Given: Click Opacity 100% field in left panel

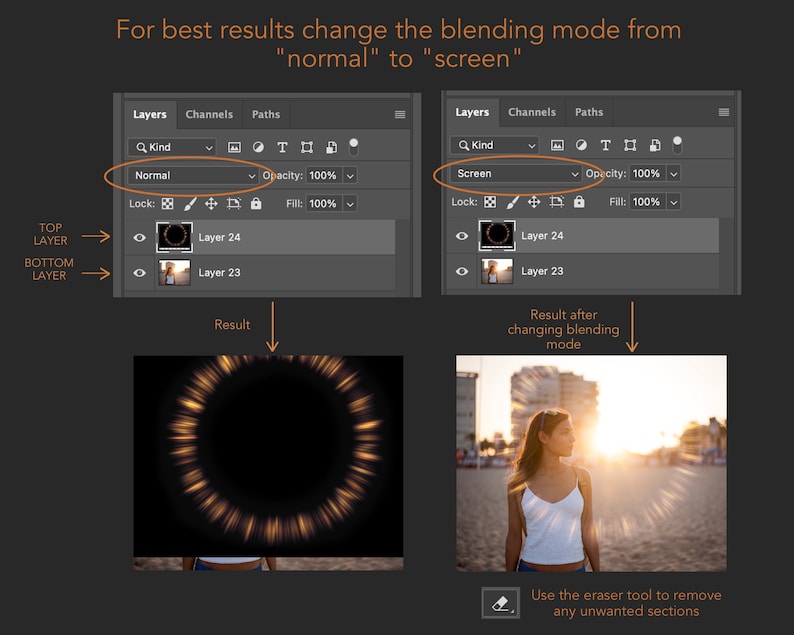Looking at the screenshot, I should pyautogui.click(x=324, y=176).
